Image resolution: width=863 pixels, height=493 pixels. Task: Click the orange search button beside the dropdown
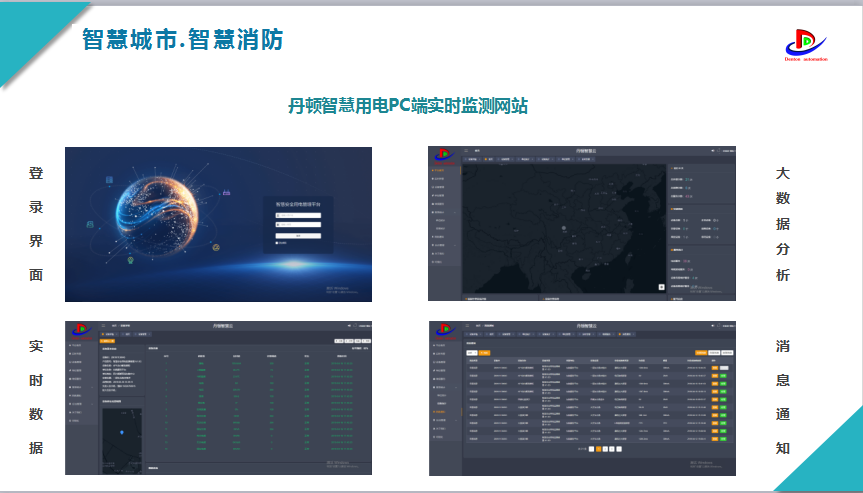click(484, 353)
